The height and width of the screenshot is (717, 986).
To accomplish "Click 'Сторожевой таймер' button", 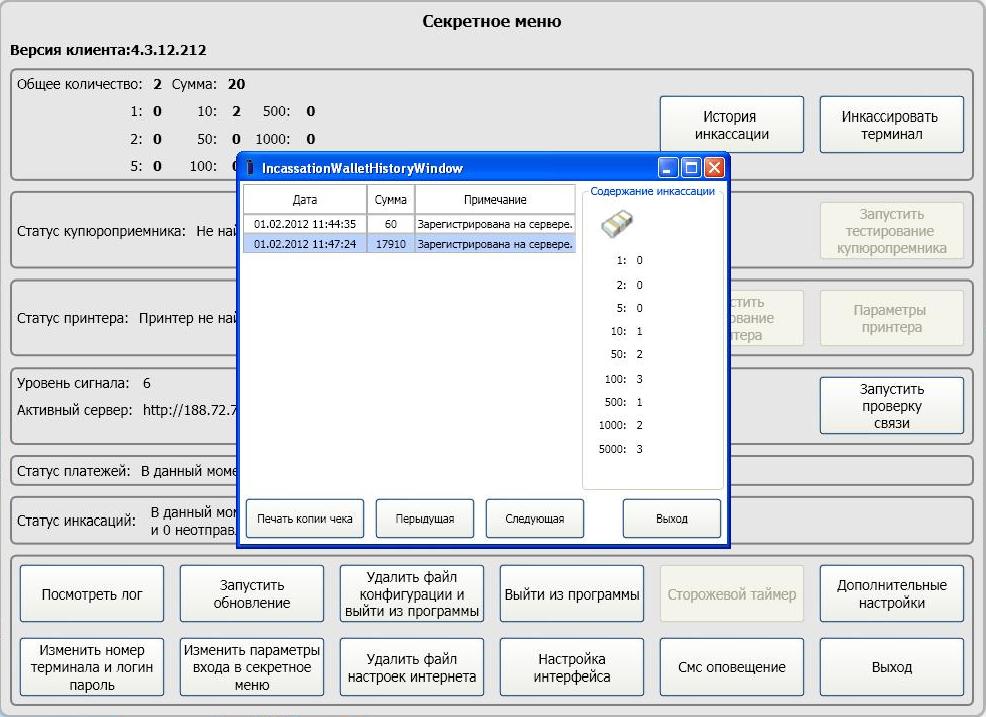I will point(732,594).
